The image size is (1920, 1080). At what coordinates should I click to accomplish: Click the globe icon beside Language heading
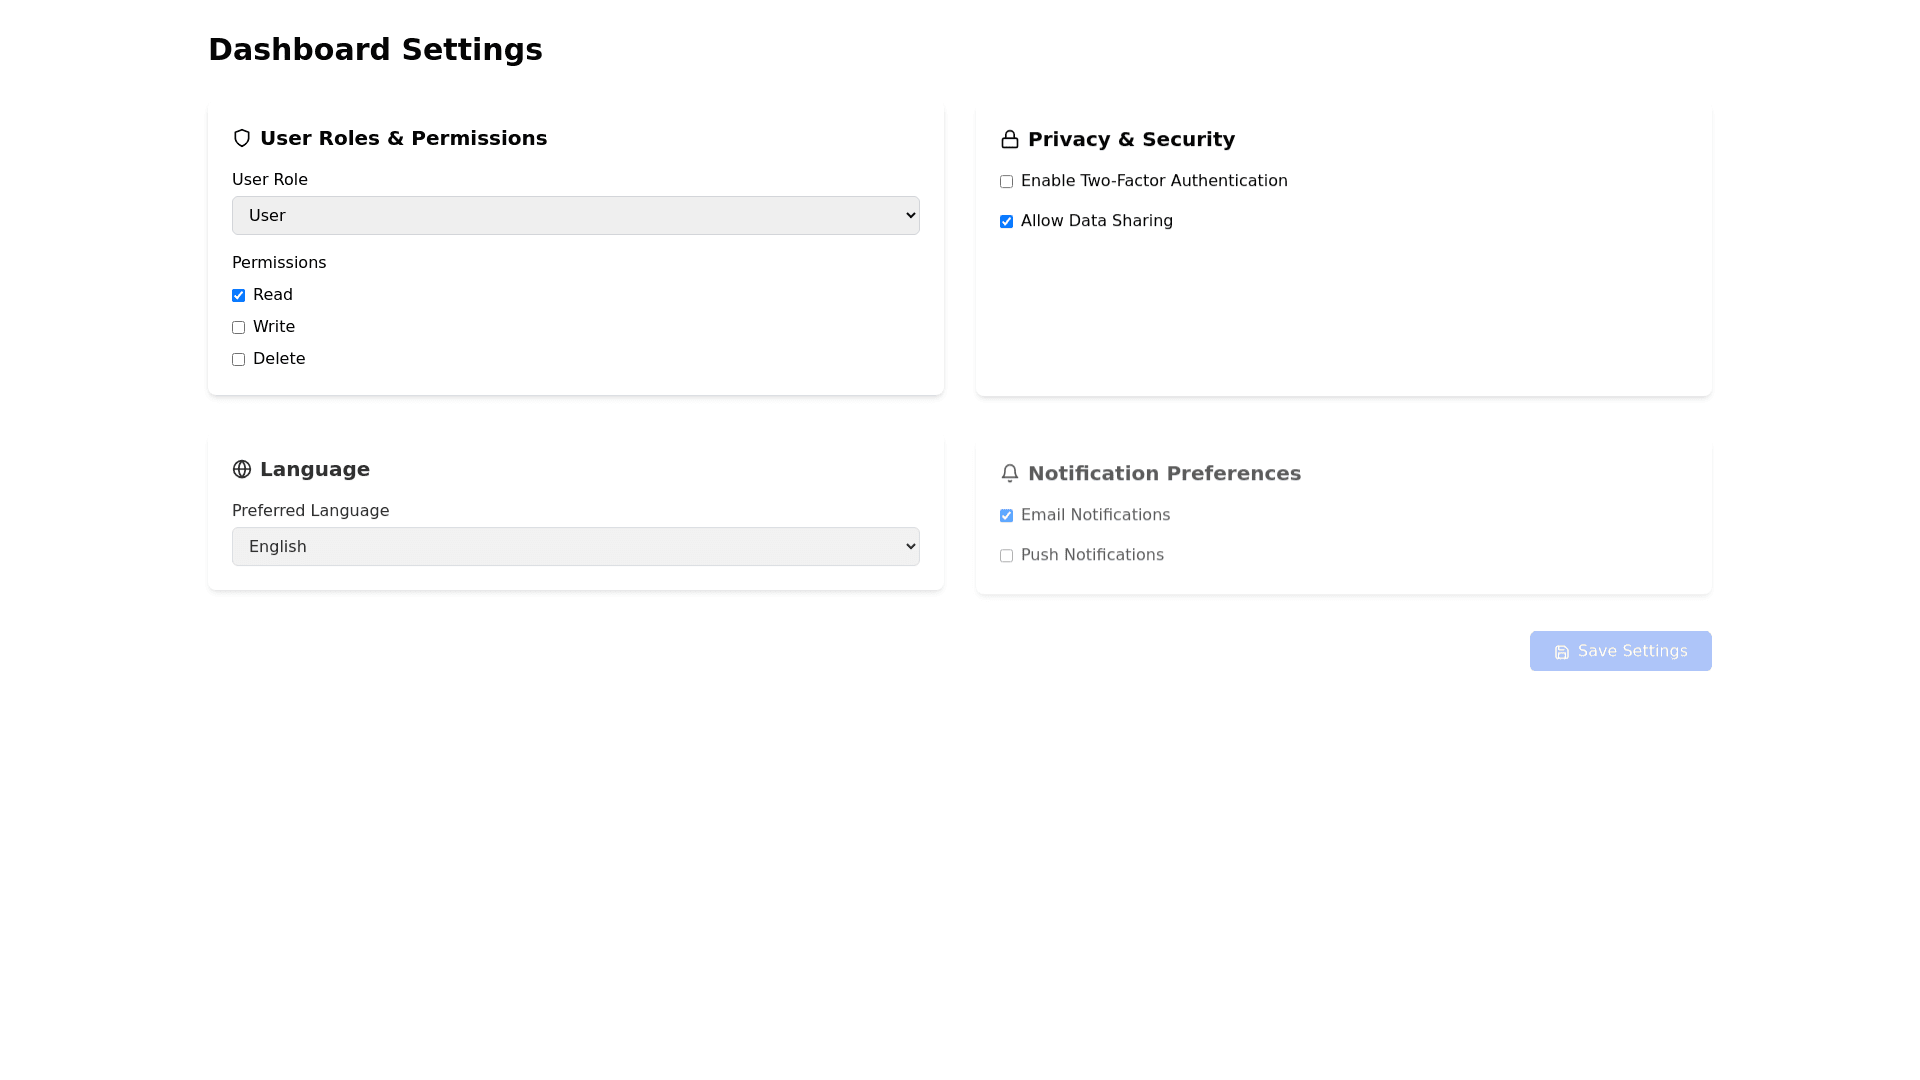[242, 469]
